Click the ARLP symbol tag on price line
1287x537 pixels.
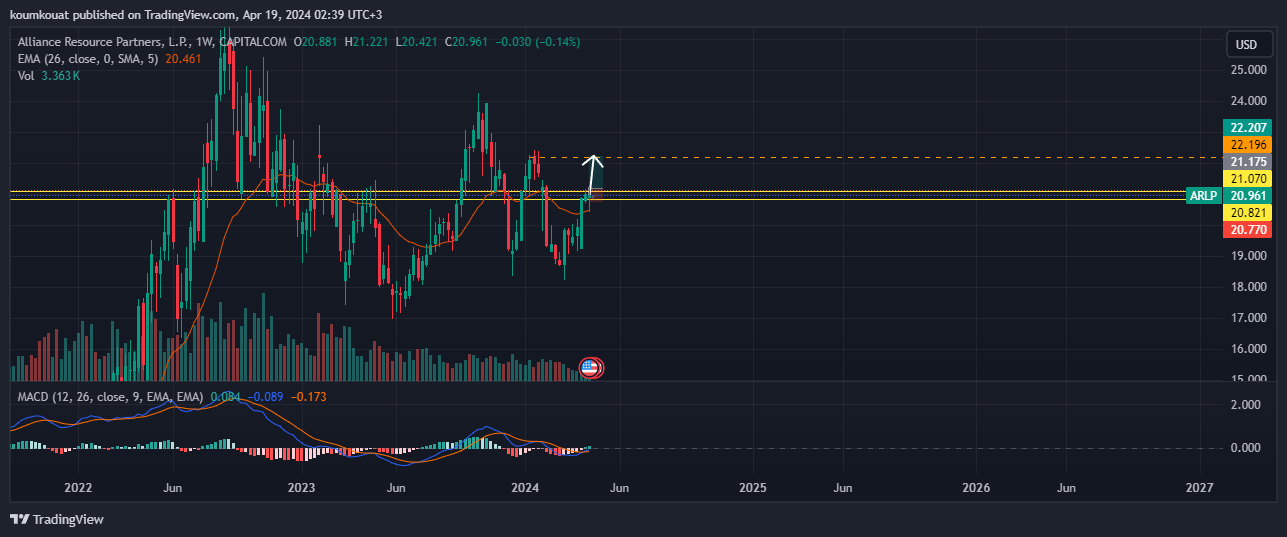1203,196
